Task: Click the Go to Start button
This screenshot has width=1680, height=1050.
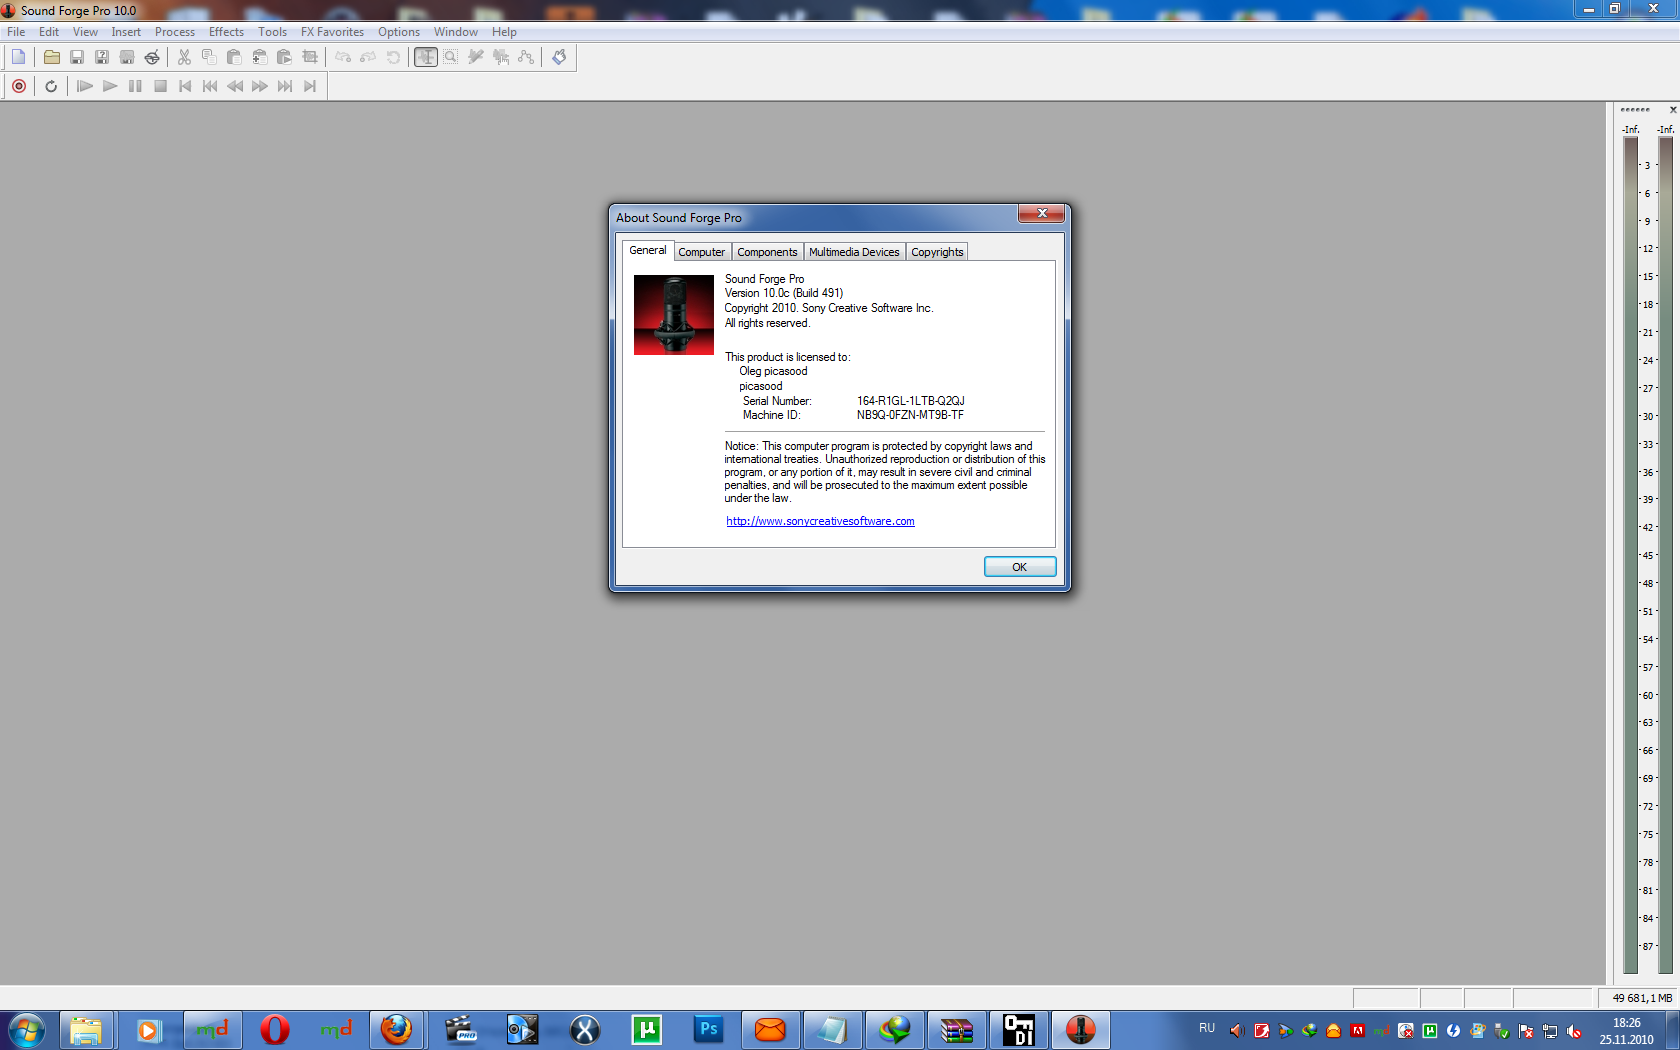Action: (185, 86)
